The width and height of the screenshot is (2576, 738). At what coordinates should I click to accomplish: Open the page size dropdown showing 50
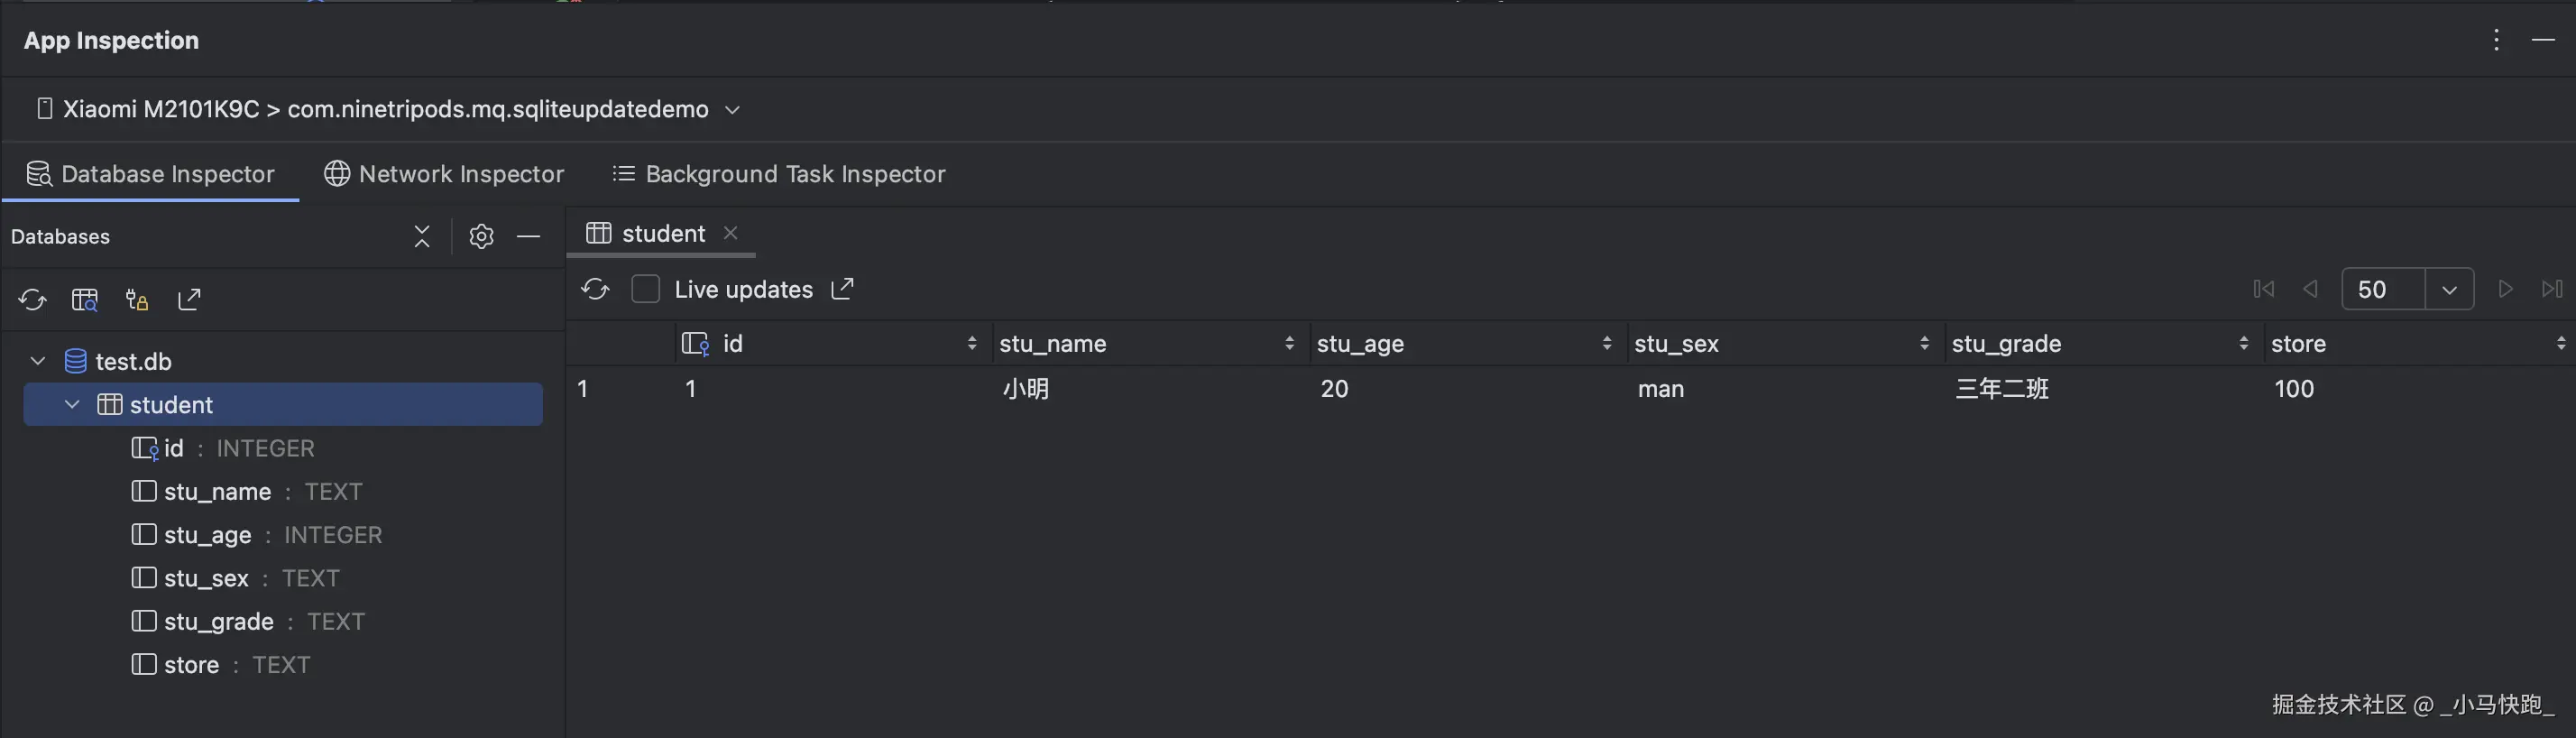tap(2448, 290)
